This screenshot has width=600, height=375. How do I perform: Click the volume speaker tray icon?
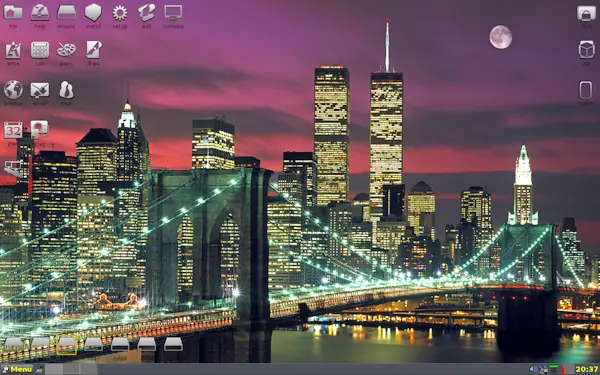tap(533, 369)
